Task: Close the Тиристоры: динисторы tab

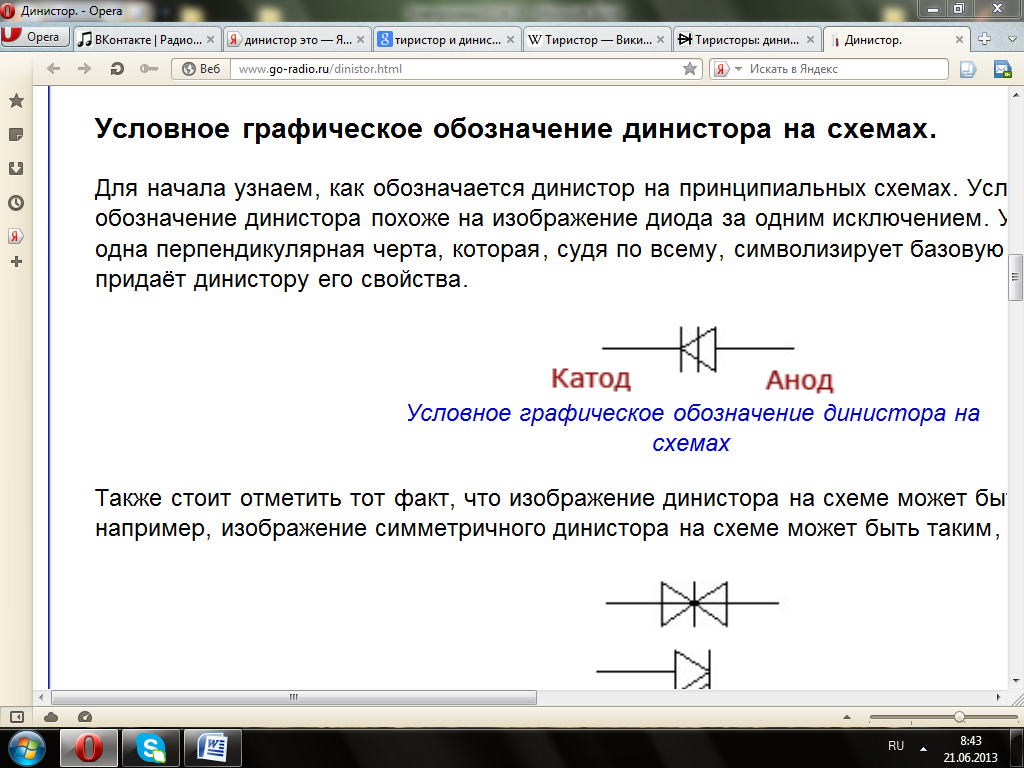Action: click(x=810, y=40)
